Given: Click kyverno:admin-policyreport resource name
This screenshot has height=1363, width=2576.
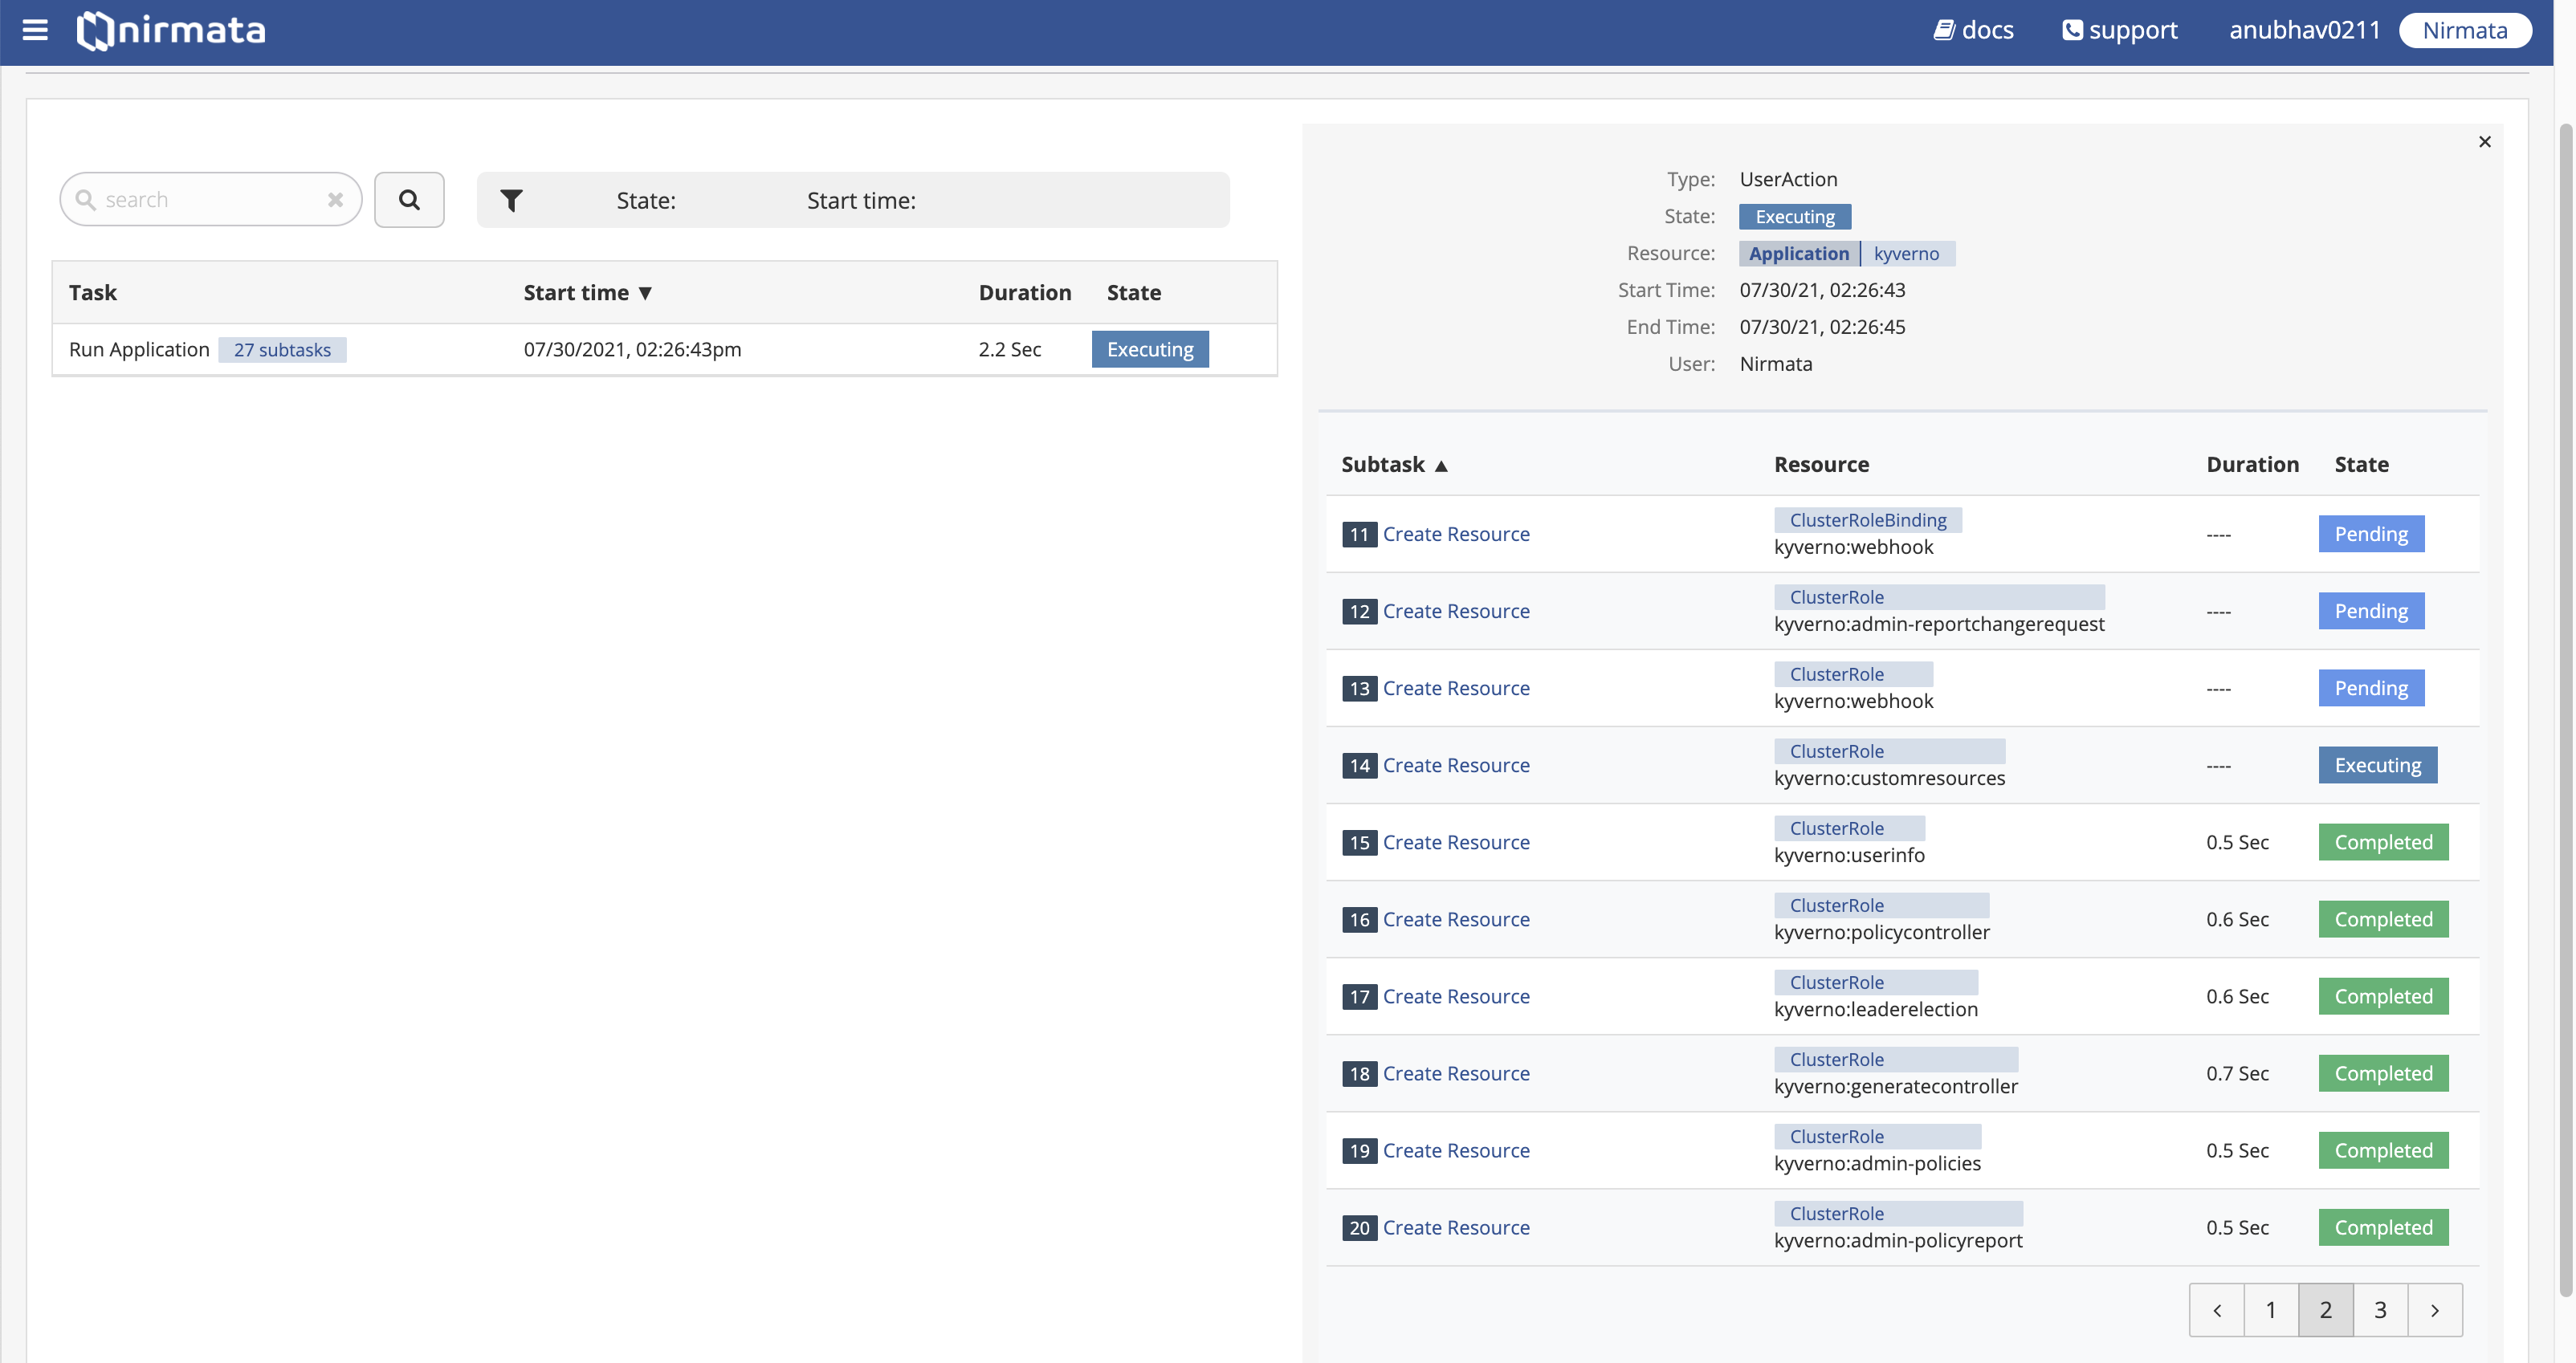Looking at the screenshot, I should click(x=1897, y=1241).
